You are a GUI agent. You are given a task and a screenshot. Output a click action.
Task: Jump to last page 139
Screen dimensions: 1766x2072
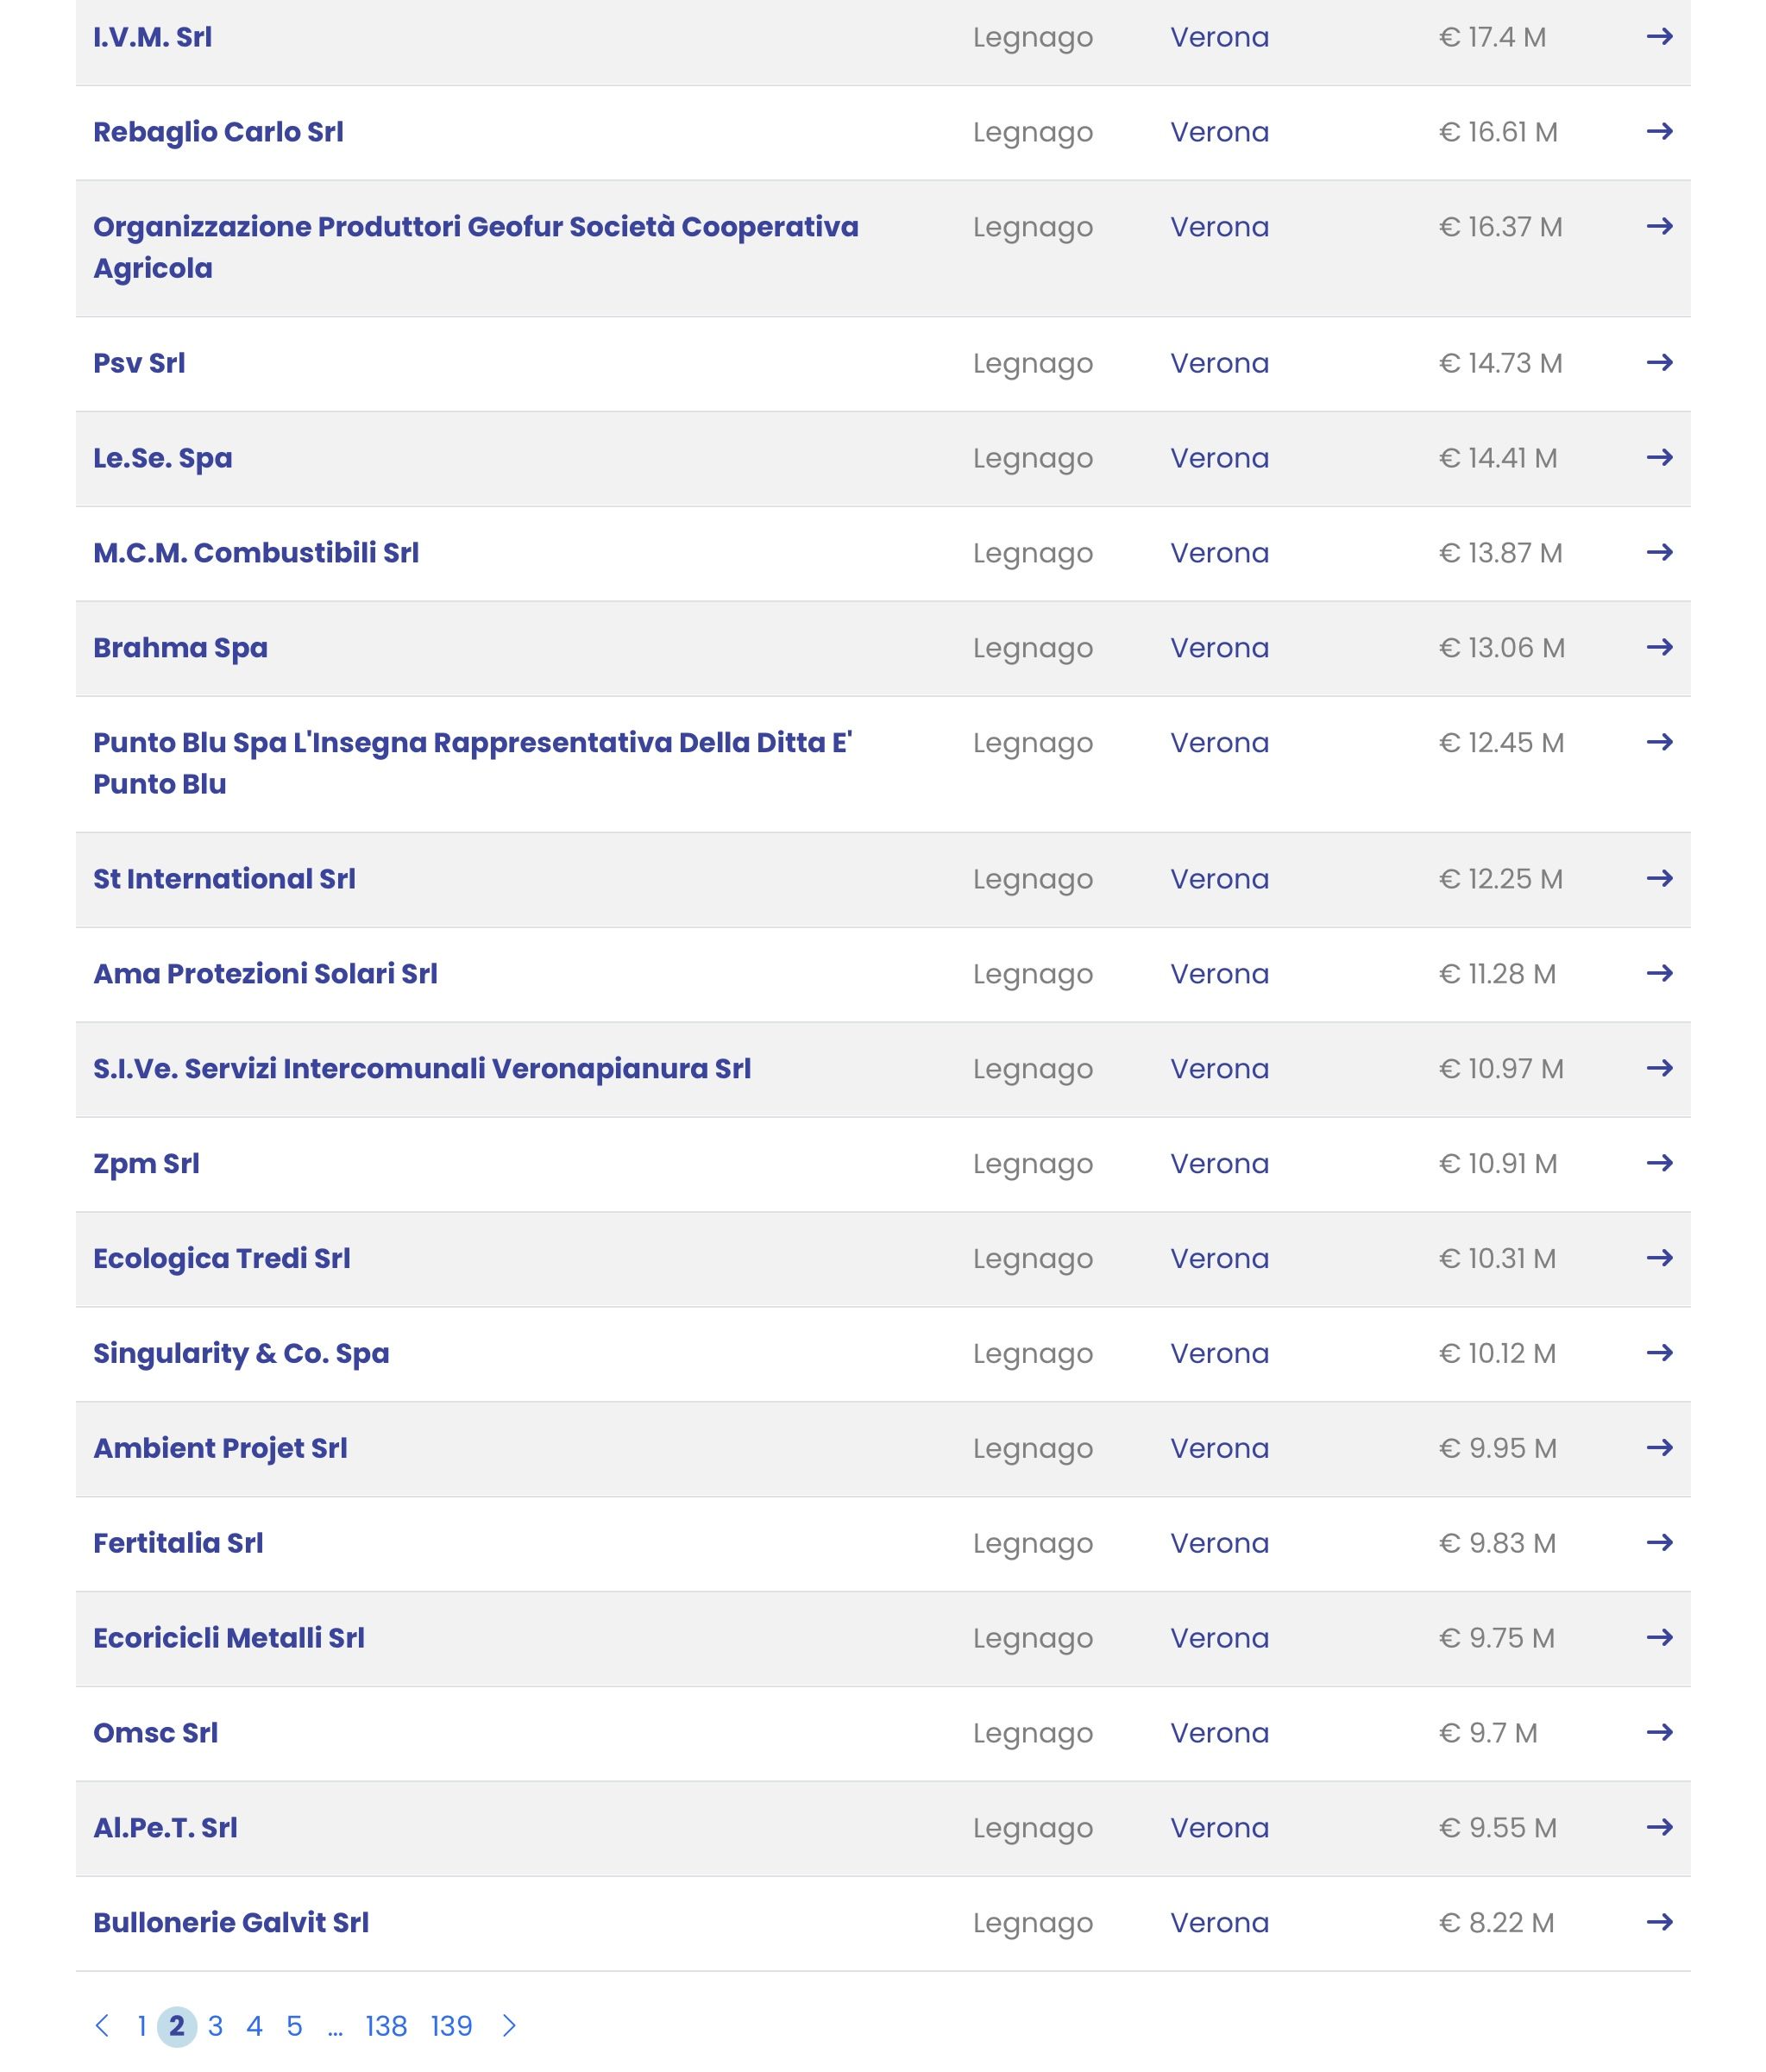pos(451,2027)
